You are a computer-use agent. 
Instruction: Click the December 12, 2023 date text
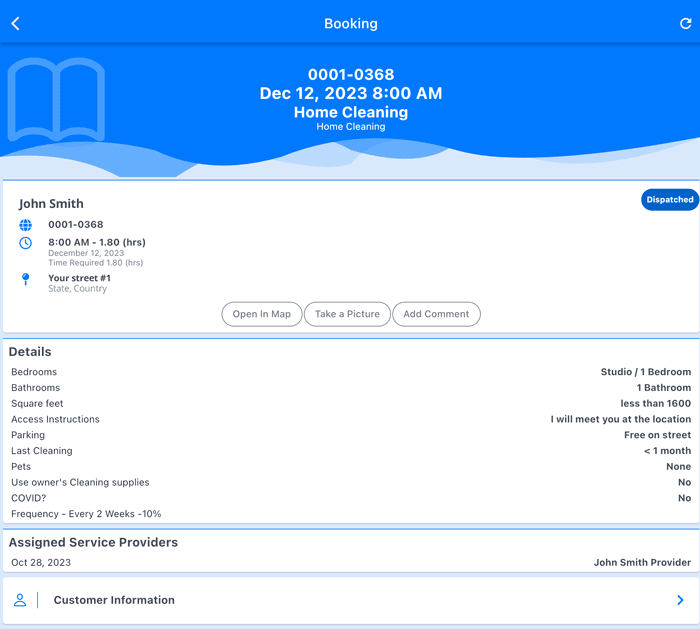[86, 253]
